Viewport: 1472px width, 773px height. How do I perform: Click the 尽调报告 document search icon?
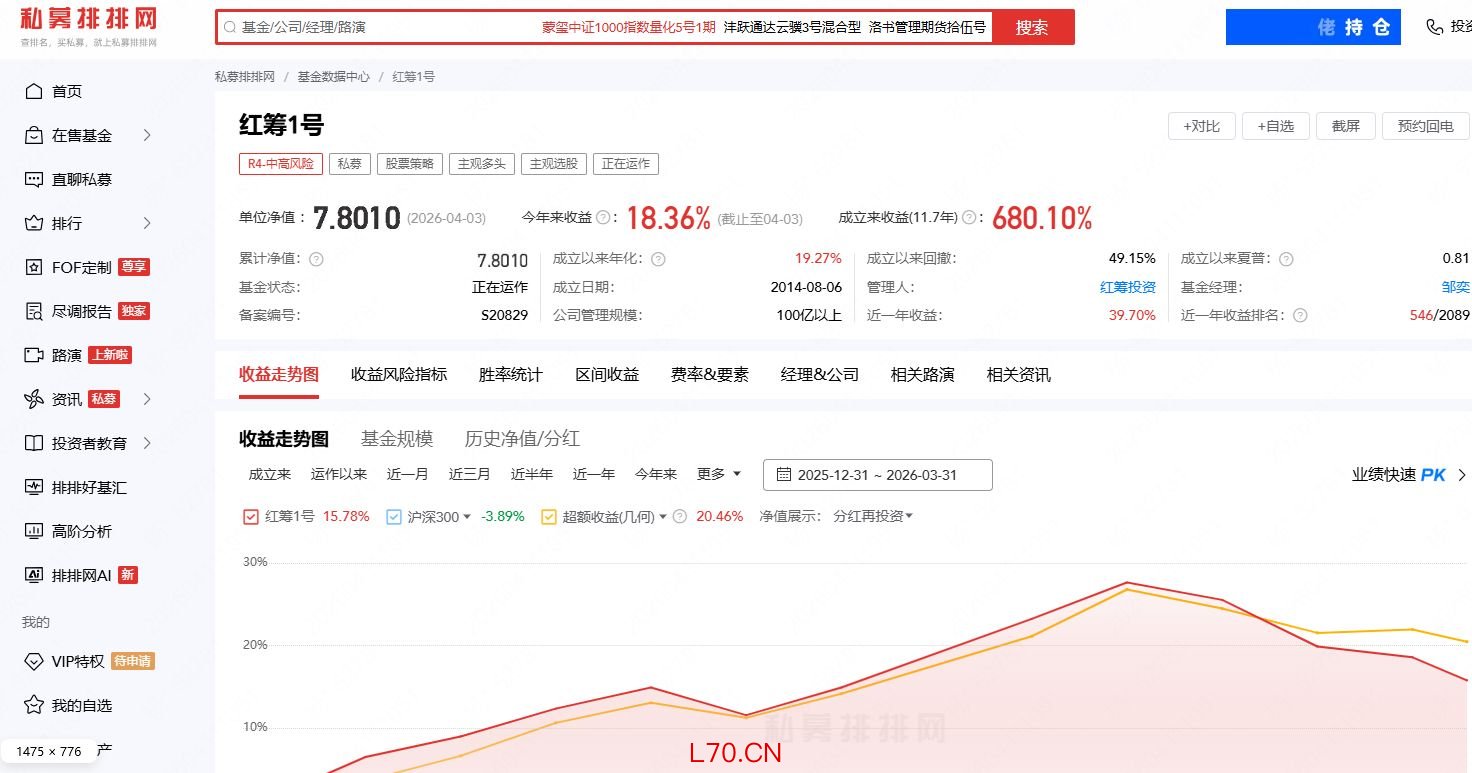(34, 311)
